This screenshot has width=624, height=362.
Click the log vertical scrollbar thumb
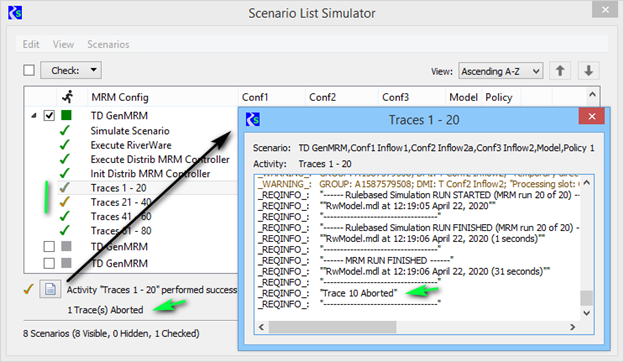587,298
